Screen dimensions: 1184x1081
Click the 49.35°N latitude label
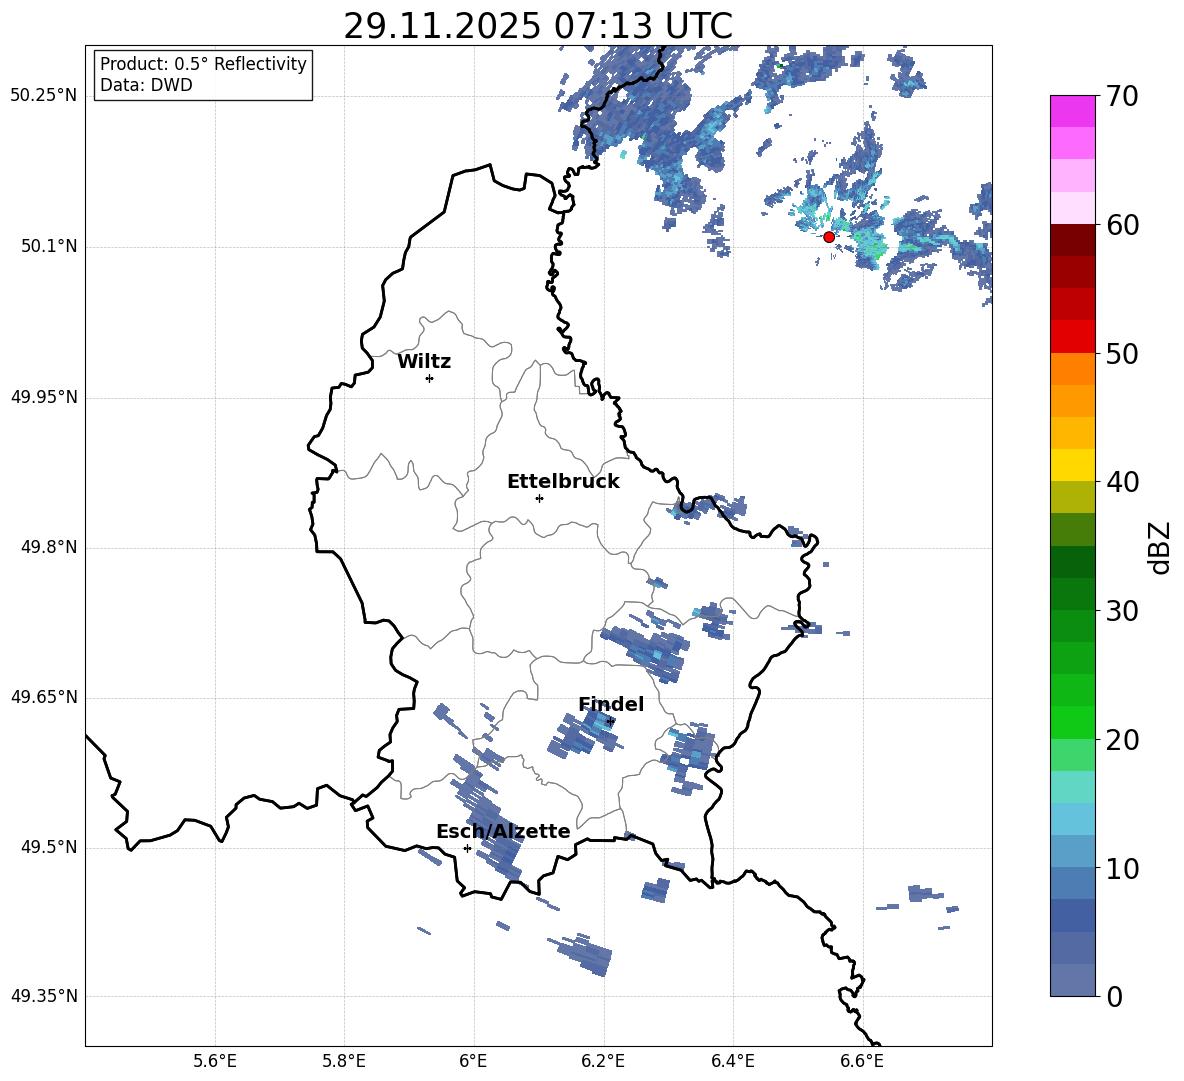pyautogui.click(x=44, y=996)
